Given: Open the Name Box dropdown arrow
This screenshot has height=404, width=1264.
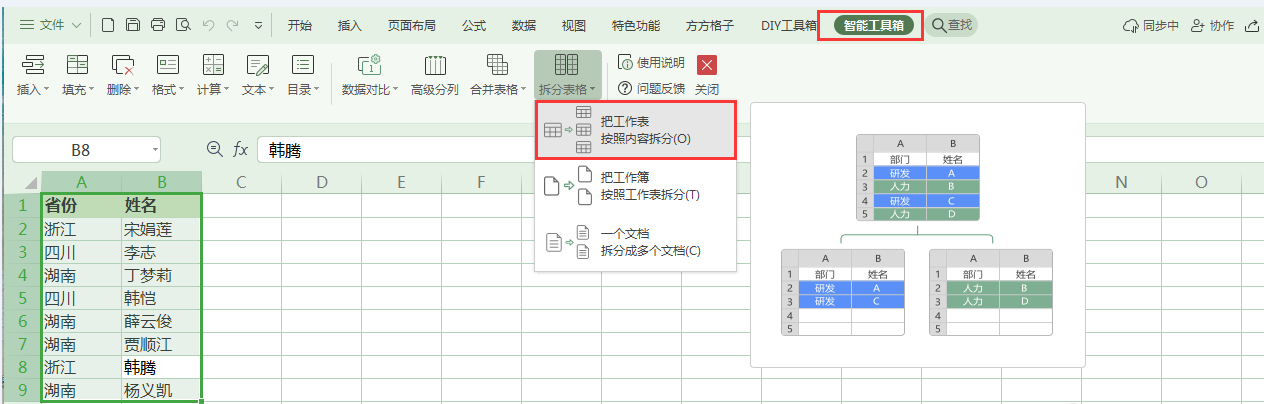Looking at the screenshot, I should pyautogui.click(x=155, y=150).
